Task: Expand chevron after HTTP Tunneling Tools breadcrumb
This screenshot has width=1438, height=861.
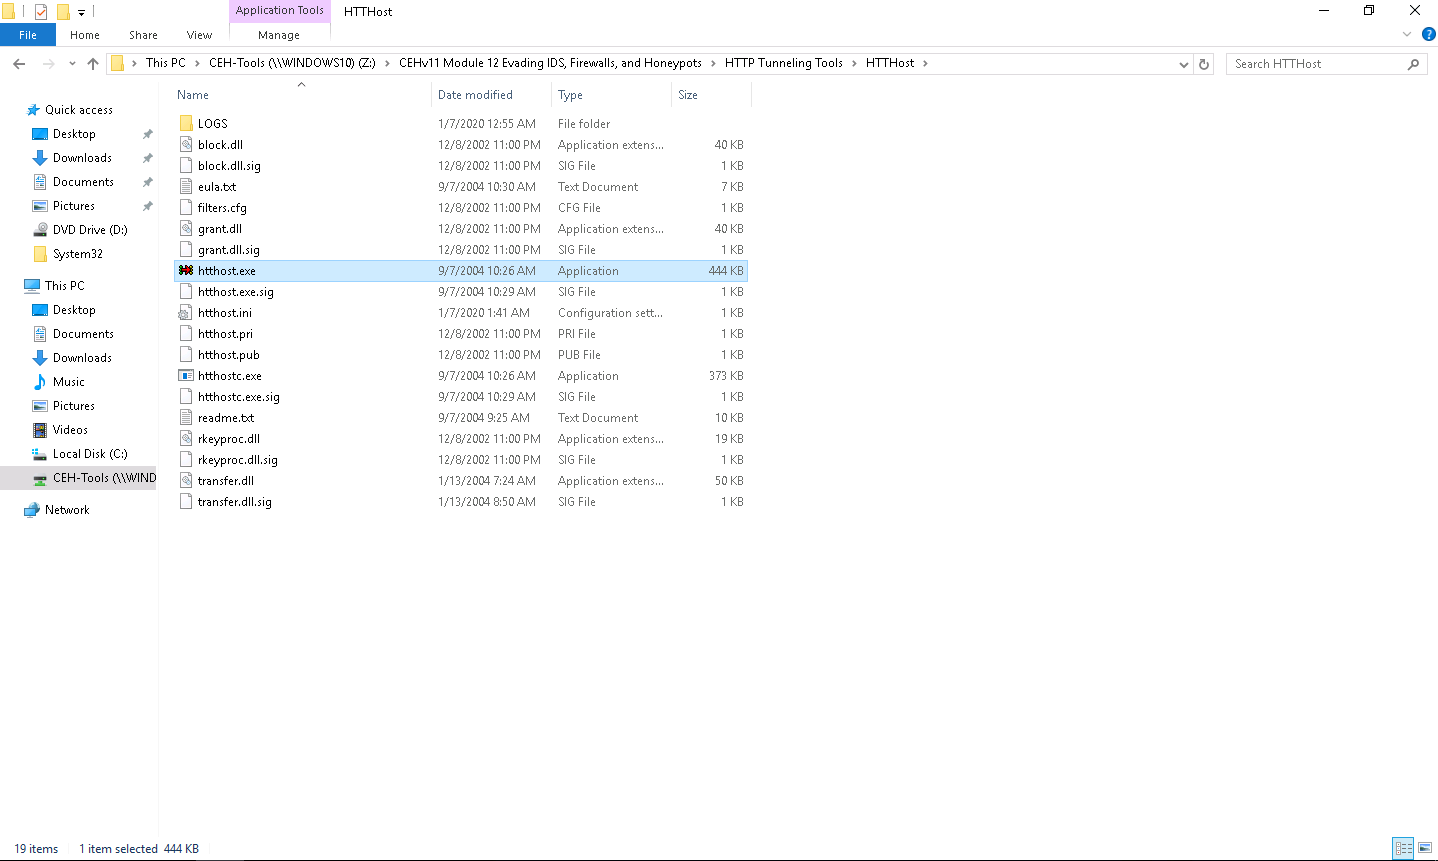Action: 854,63
